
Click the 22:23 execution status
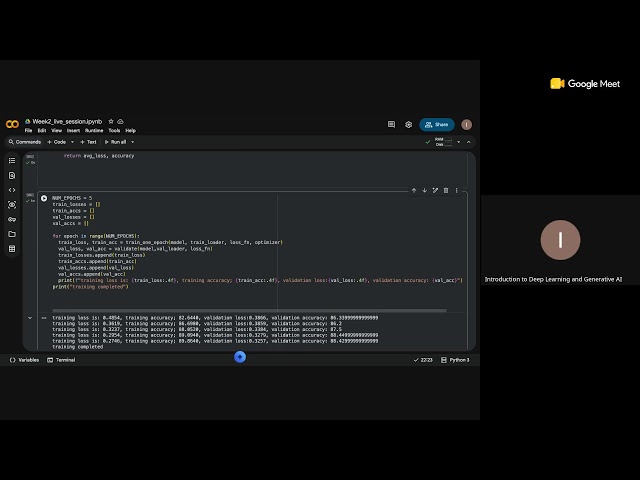click(x=423, y=360)
